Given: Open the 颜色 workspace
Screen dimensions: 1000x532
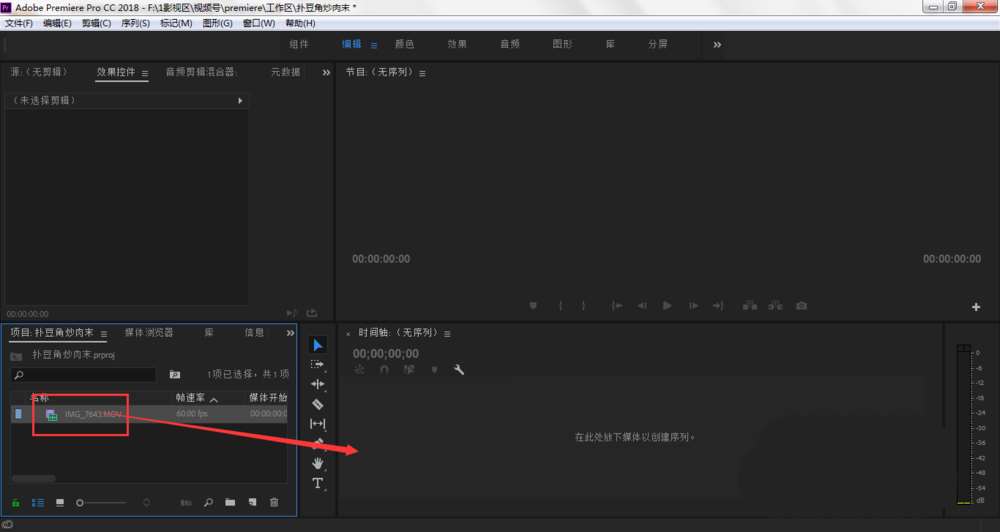Looking at the screenshot, I should [x=404, y=45].
